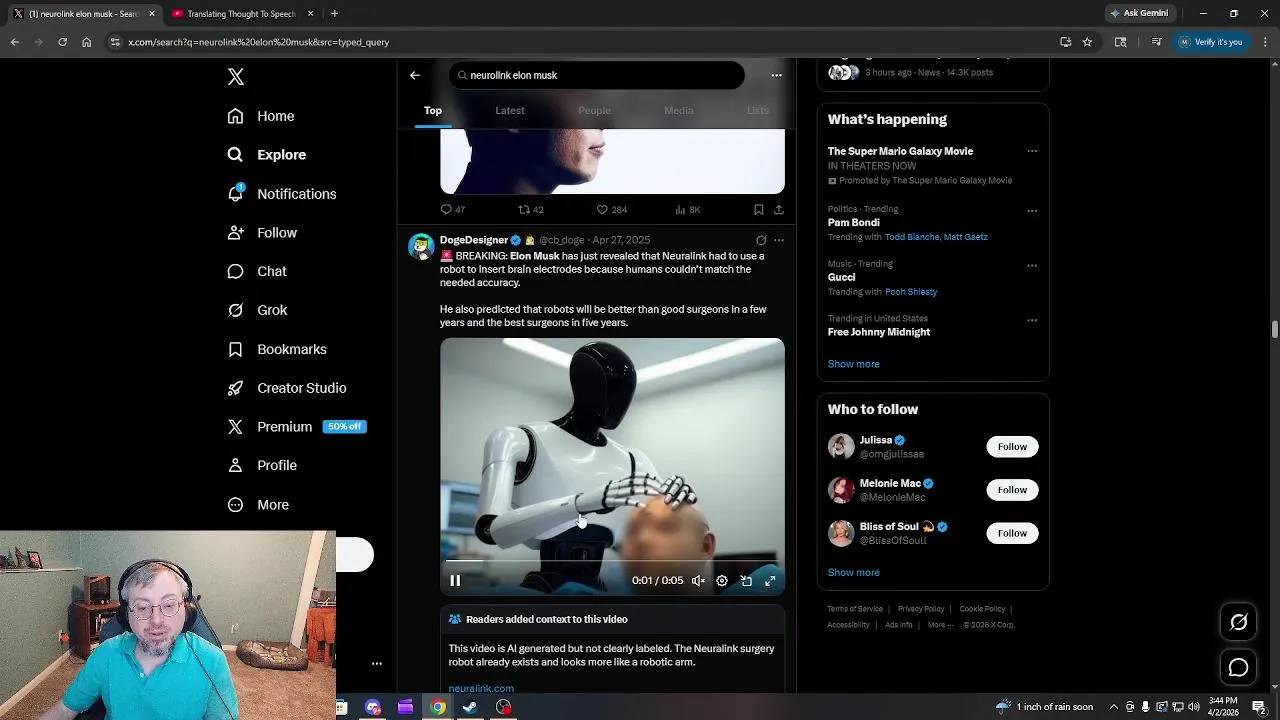Open Bookmarks in the sidebar
The image size is (1280, 720).
(277, 349)
